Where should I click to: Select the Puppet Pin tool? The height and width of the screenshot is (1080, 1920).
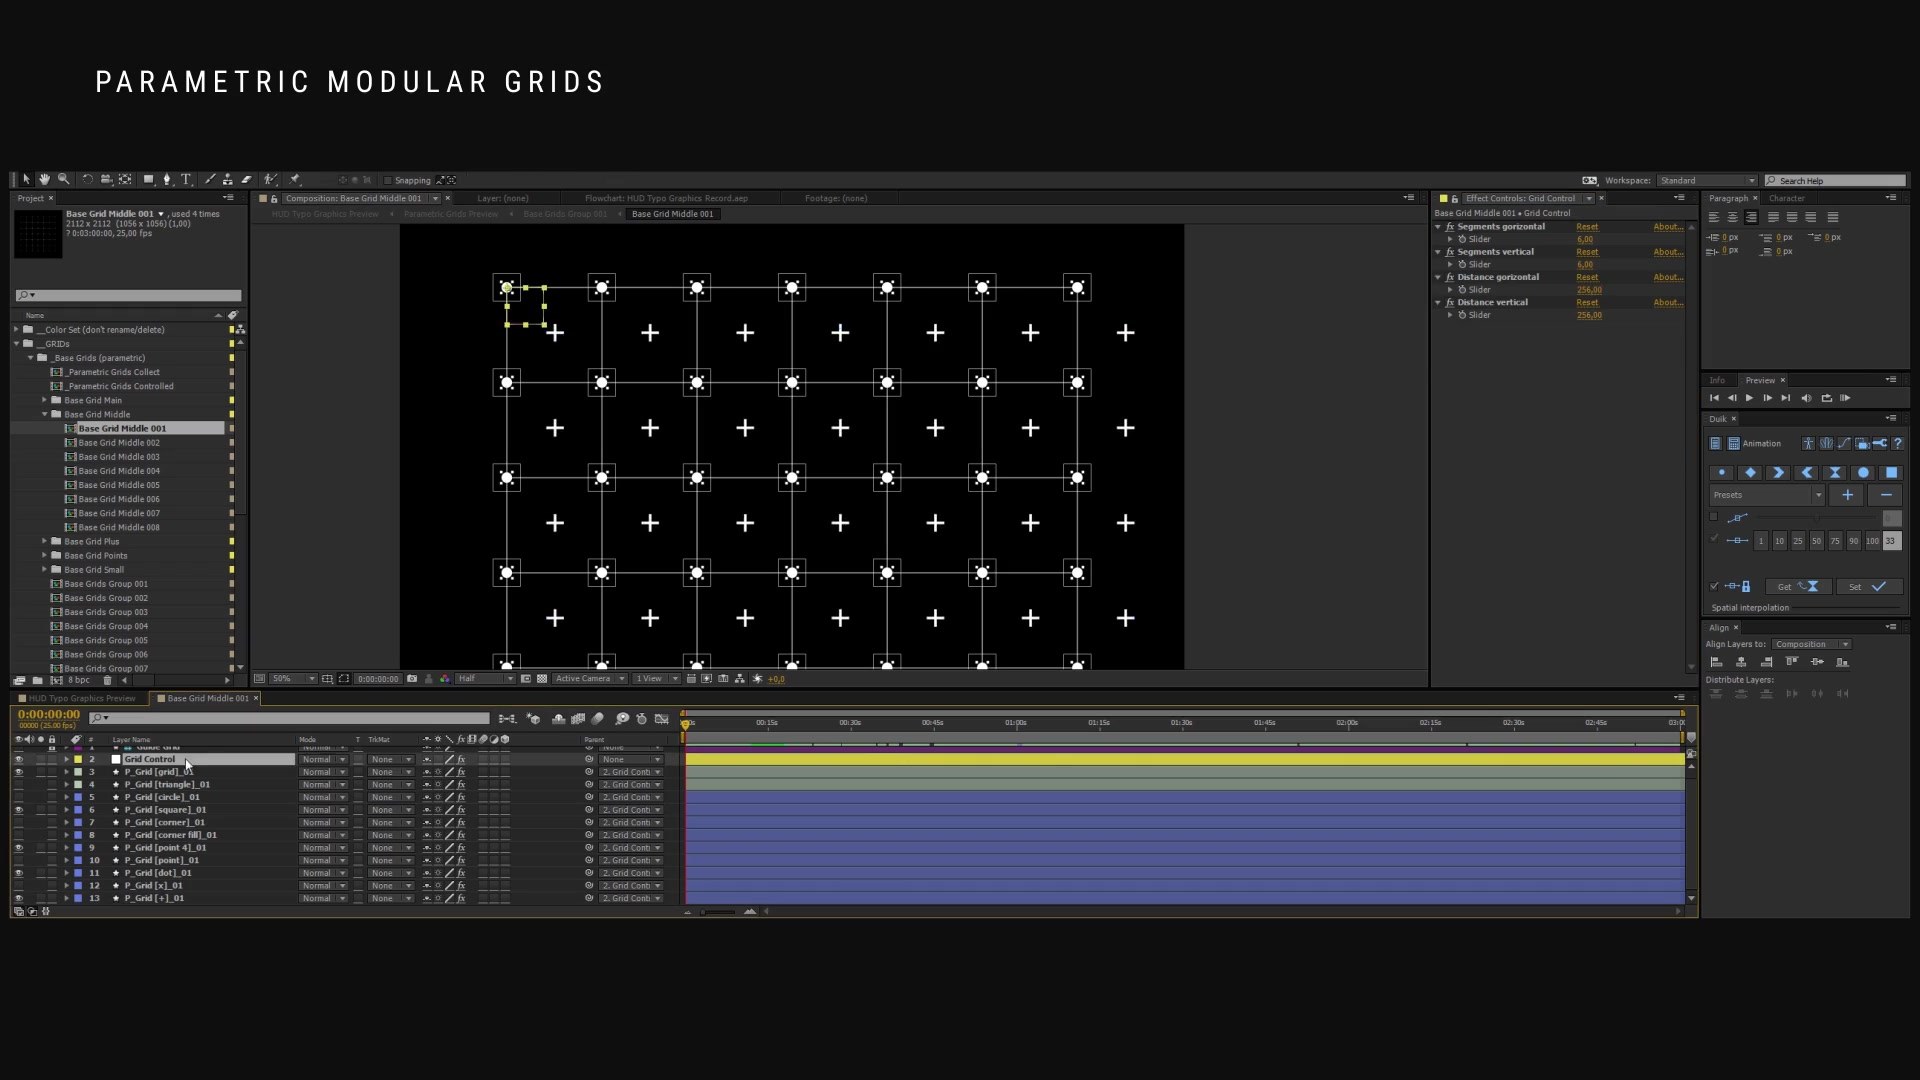click(x=295, y=180)
